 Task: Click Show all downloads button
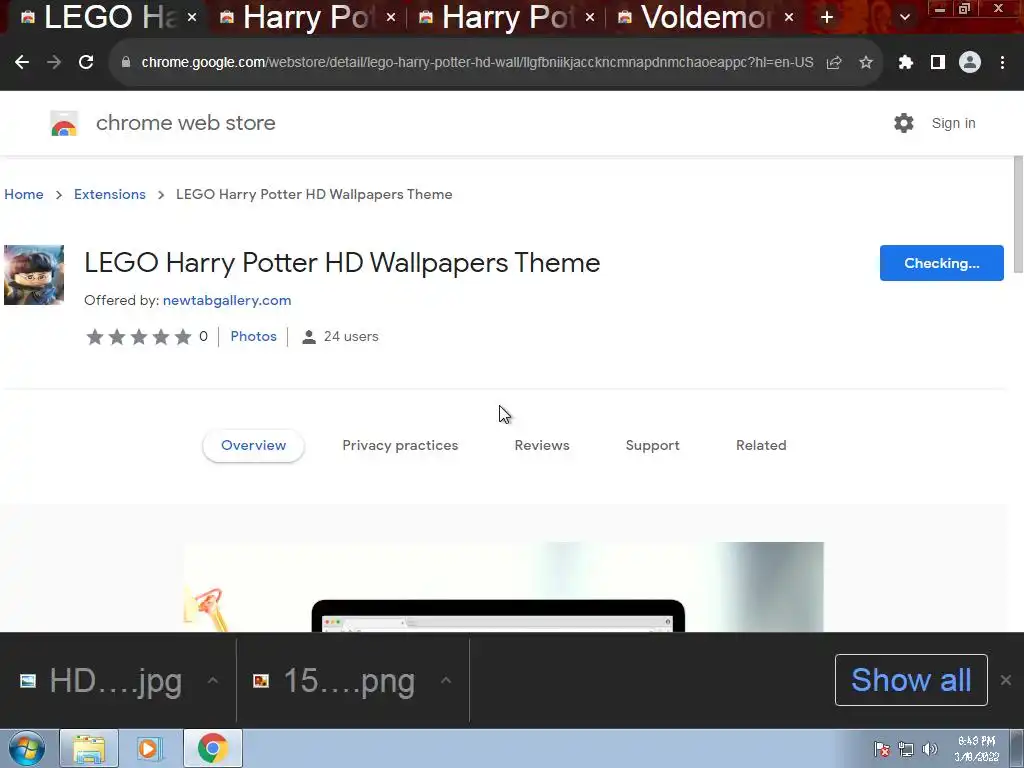click(911, 680)
